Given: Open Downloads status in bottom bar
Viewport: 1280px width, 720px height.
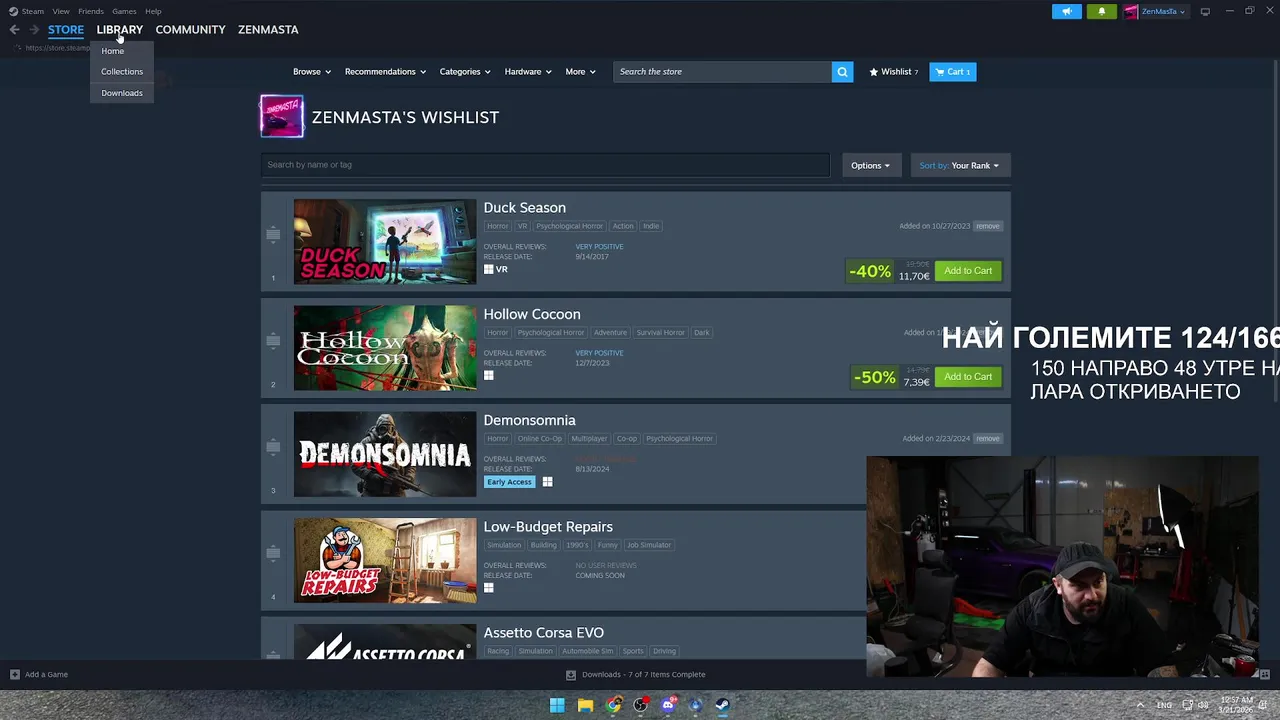Looking at the screenshot, I should (636, 675).
